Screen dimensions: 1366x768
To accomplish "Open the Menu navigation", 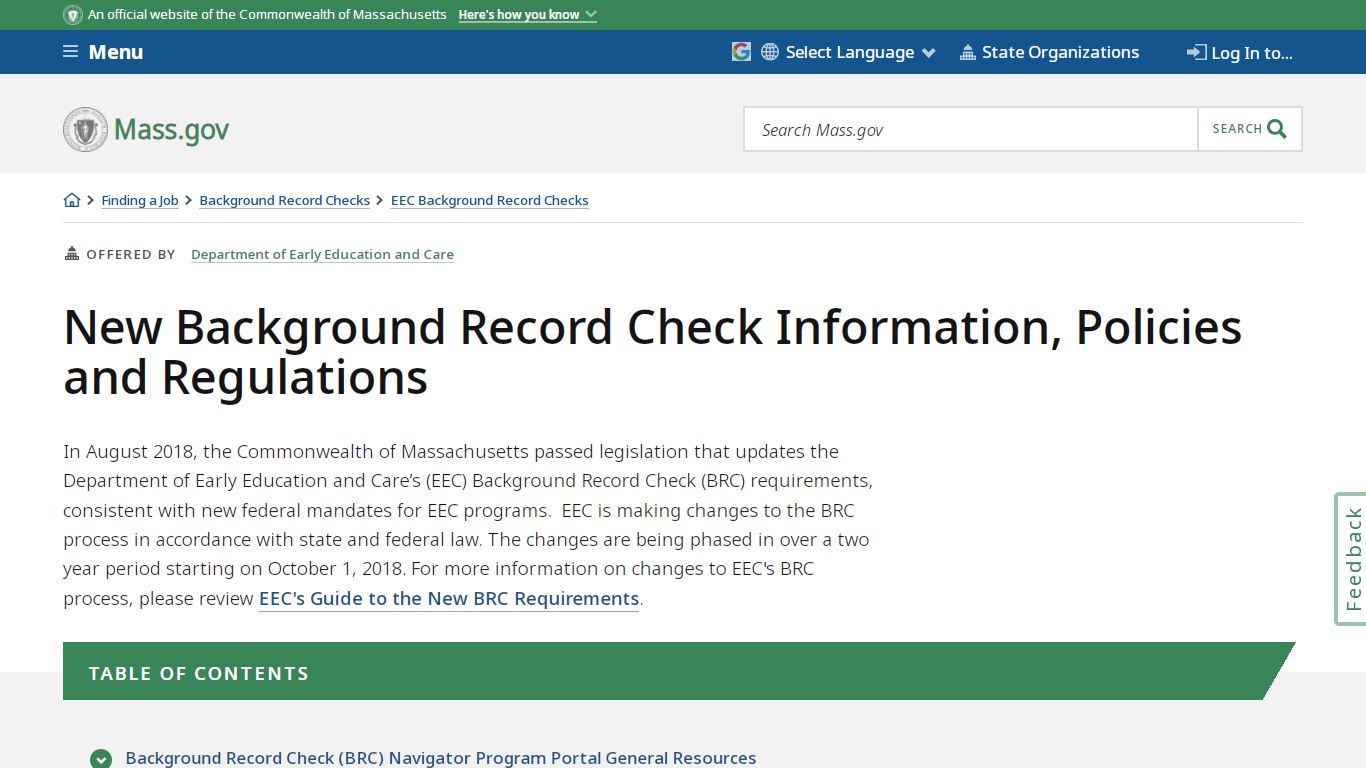I will pyautogui.click(x=103, y=52).
